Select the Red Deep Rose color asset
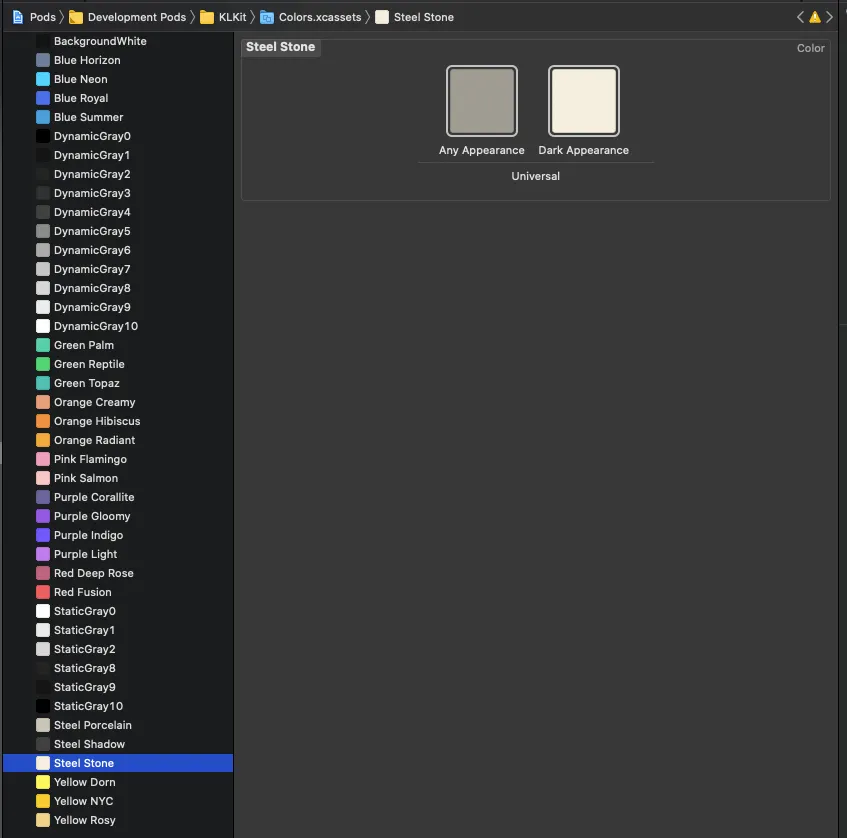This screenshot has height=838, width=847. (118, 573)
